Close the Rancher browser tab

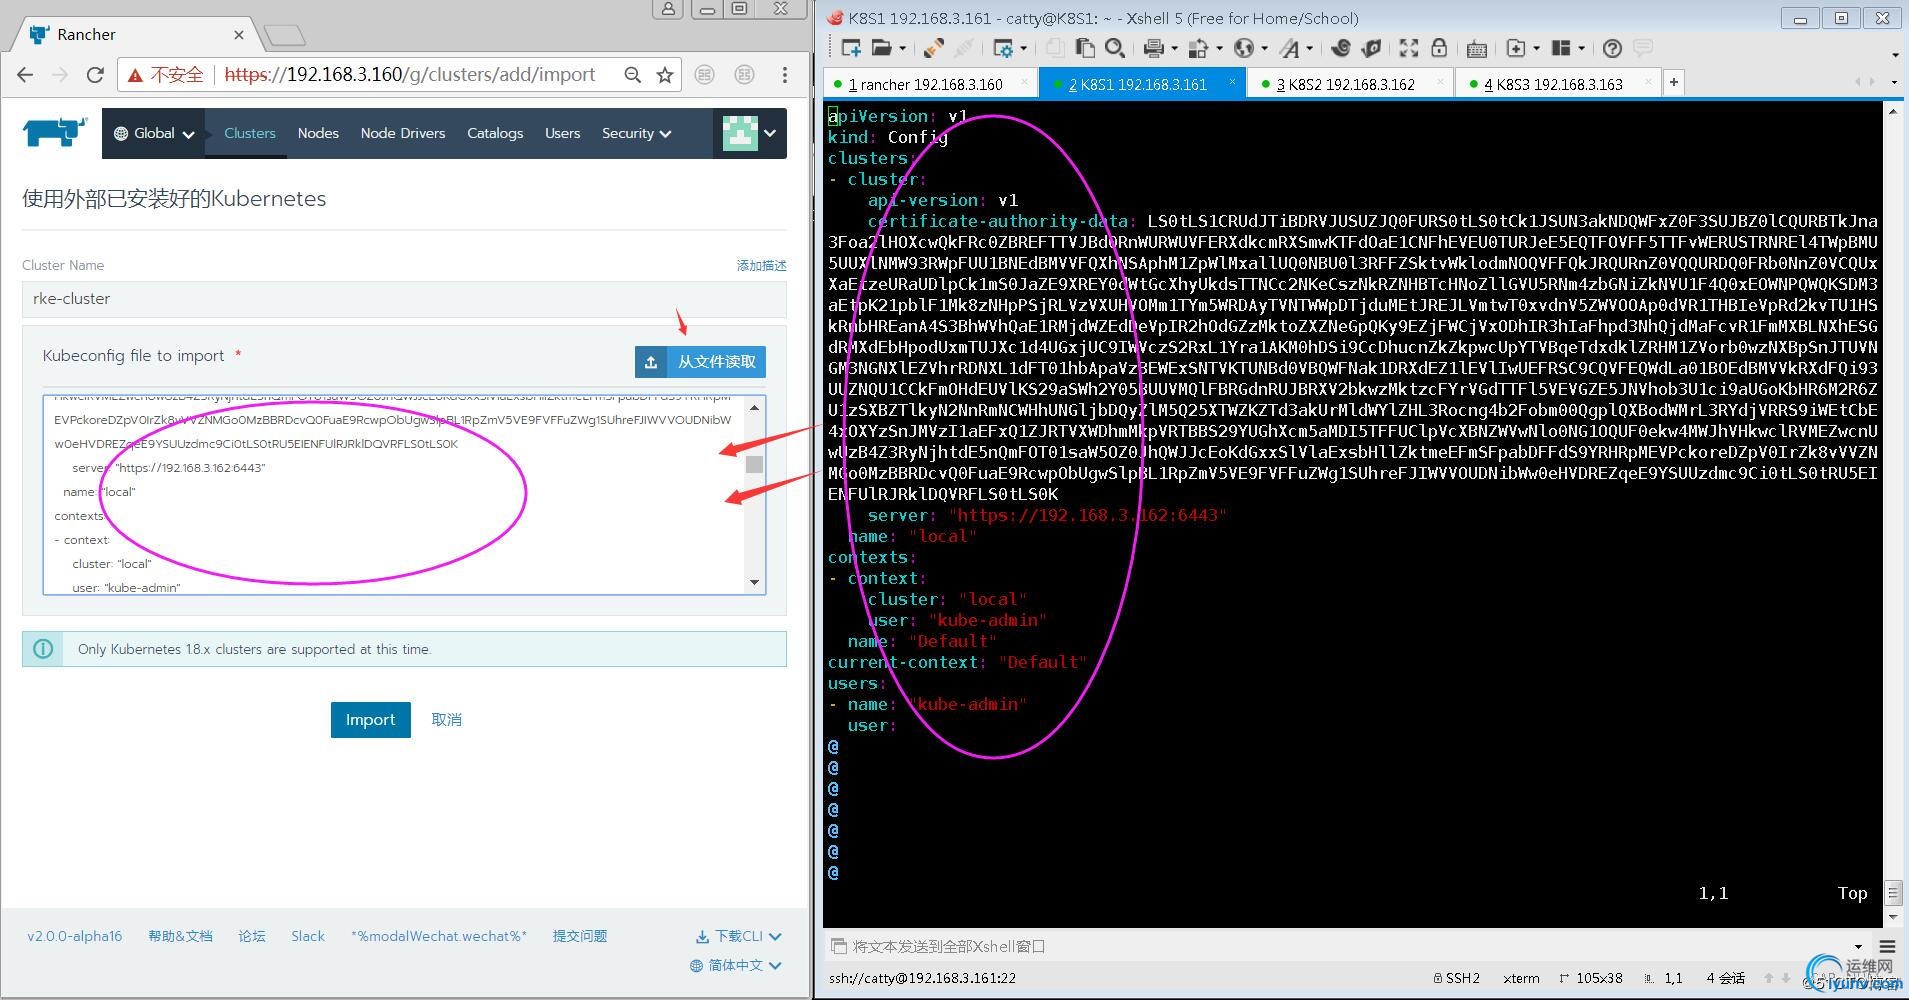coord(238,34)
